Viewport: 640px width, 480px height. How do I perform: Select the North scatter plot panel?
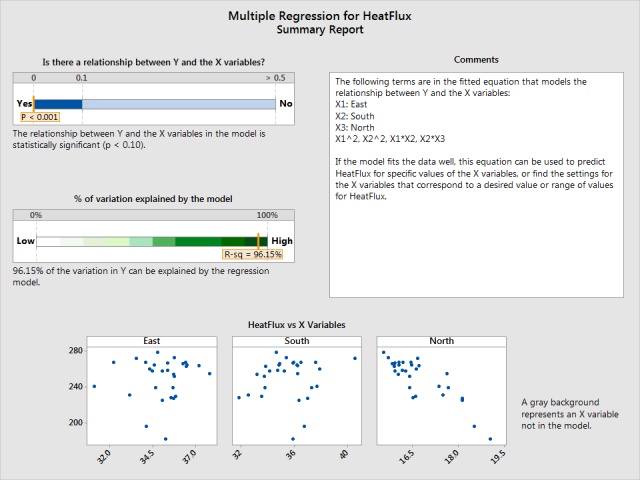441,394
